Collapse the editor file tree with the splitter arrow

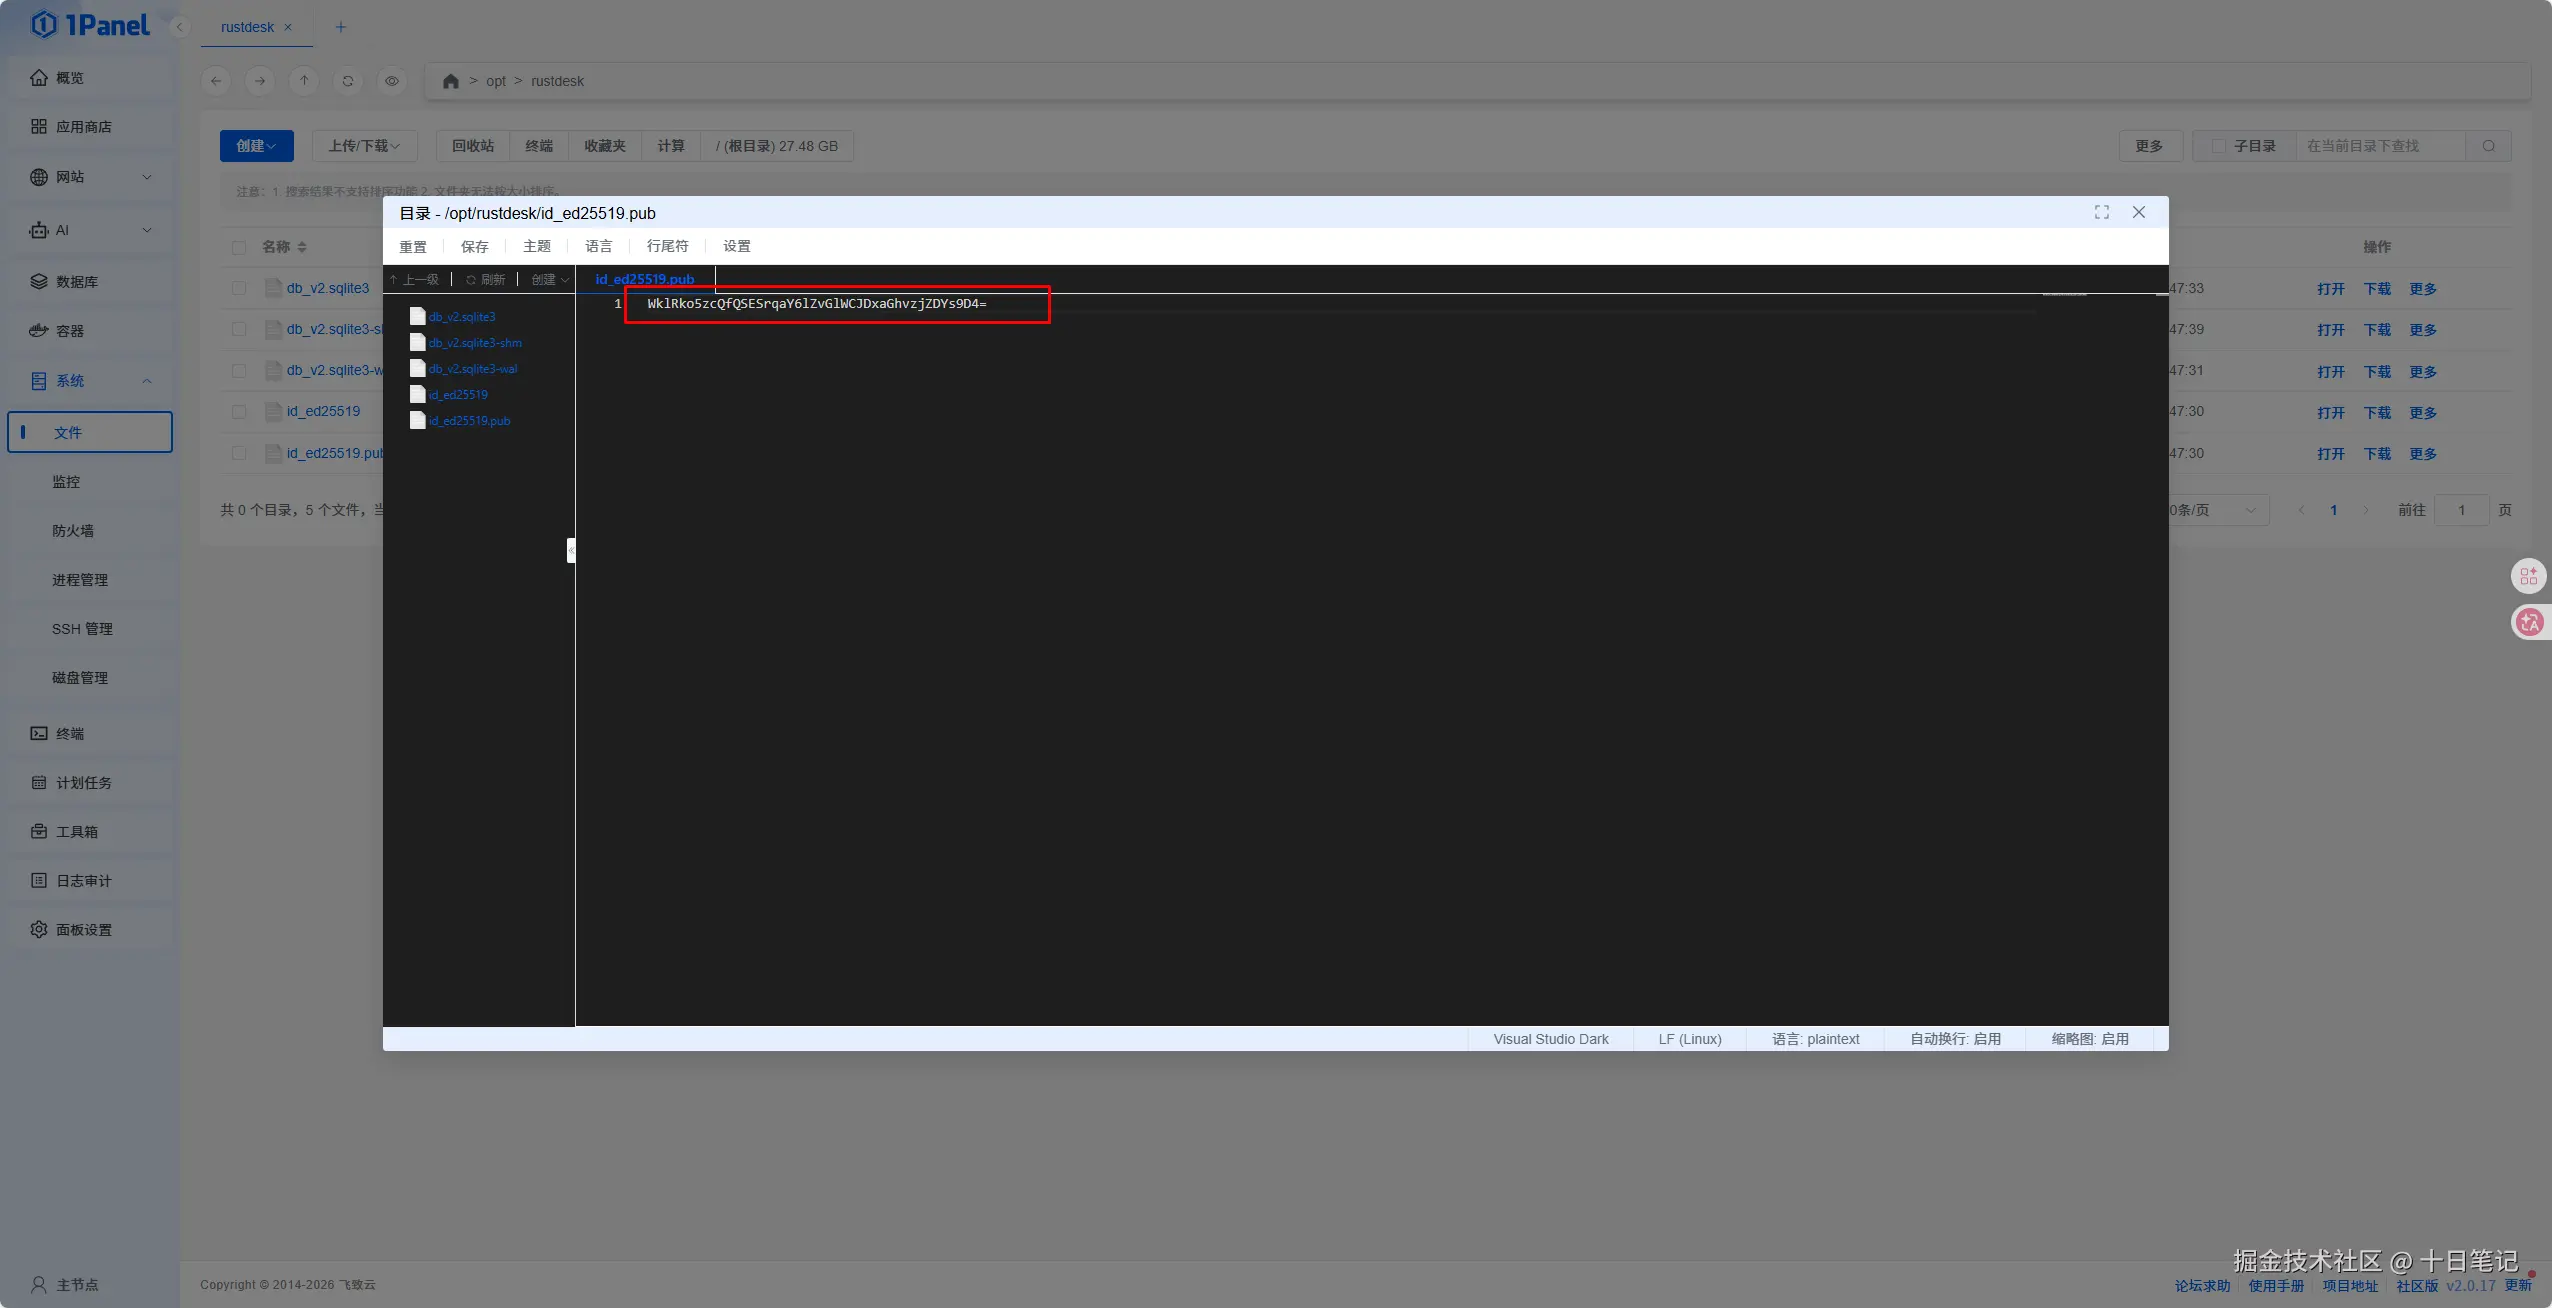pos(571,550)
